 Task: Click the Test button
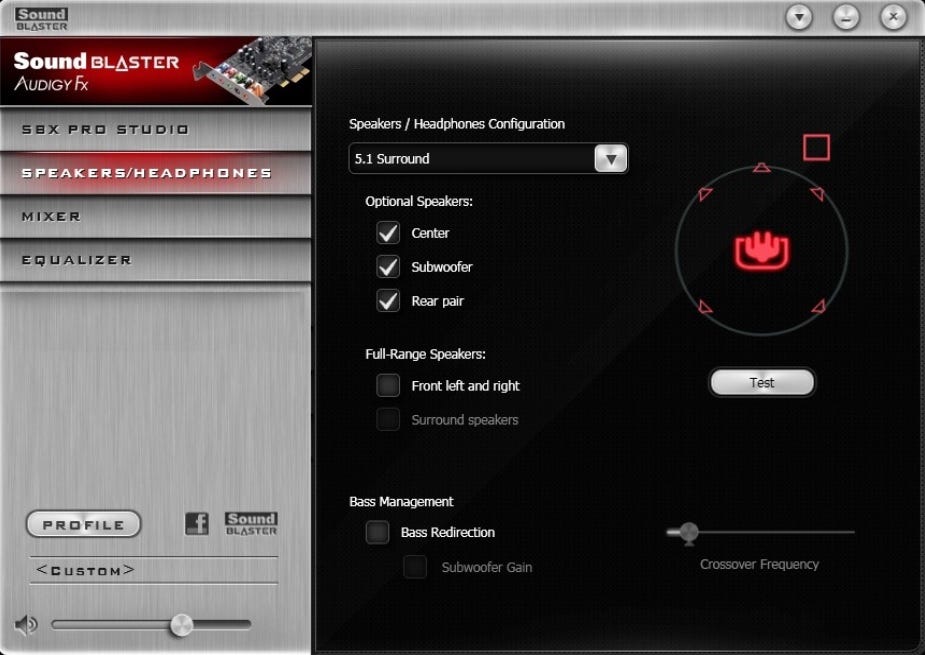(x=762, y=382)
